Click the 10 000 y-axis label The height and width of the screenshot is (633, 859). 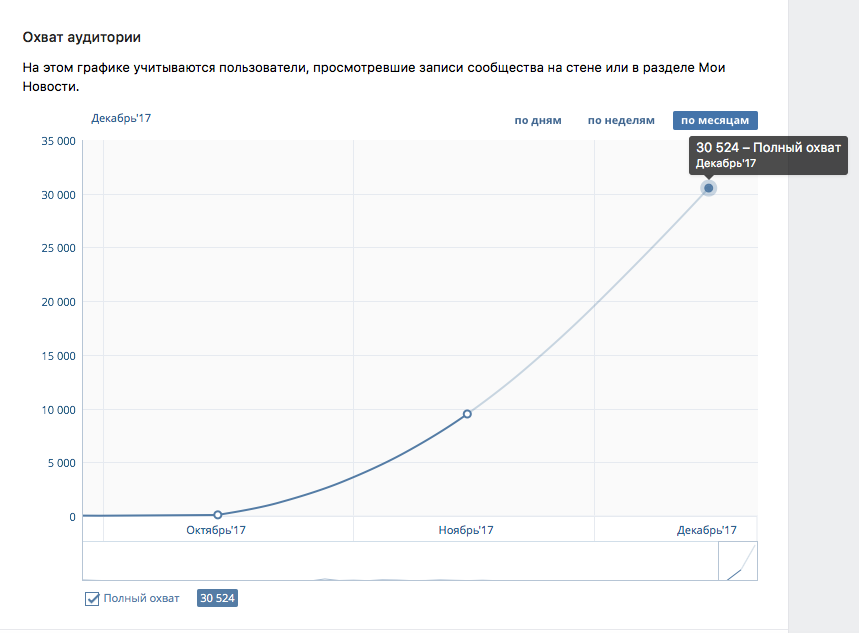pyautogui.click(x=59, y=409)
